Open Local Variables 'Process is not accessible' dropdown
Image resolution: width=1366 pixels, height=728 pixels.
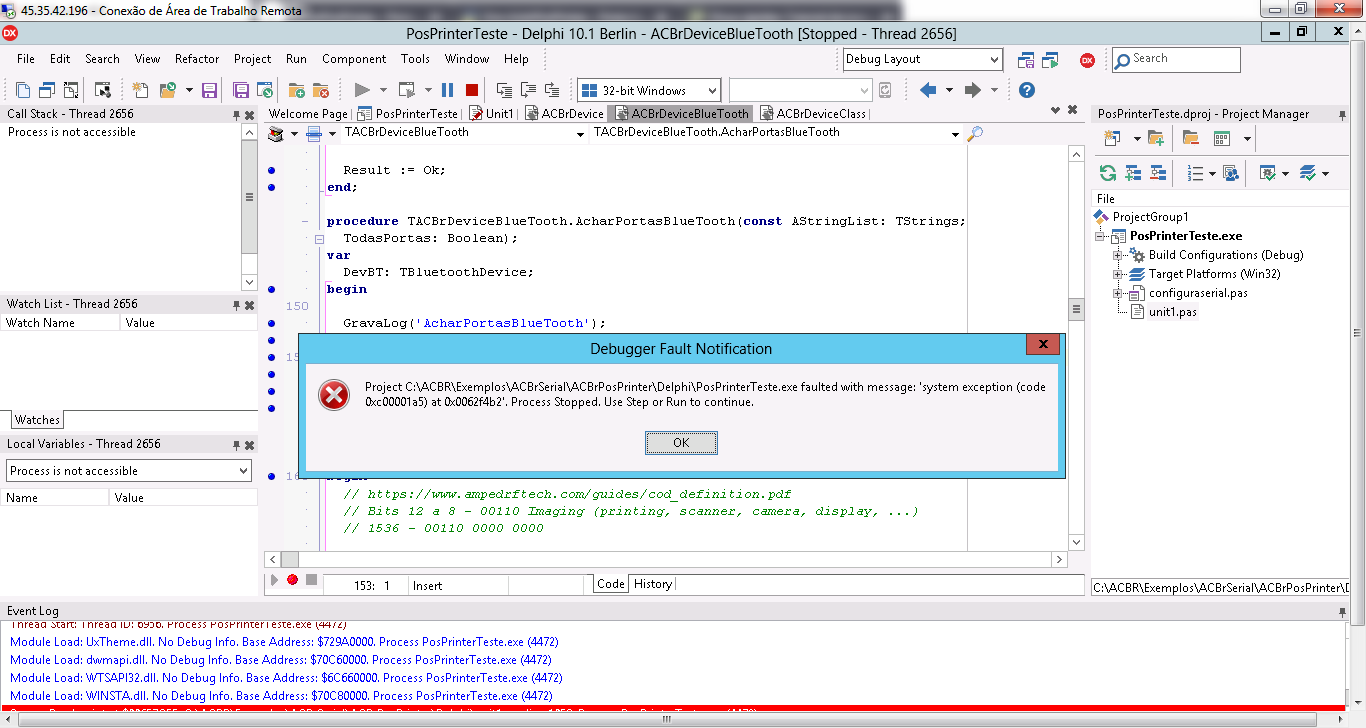pos(130,471)
